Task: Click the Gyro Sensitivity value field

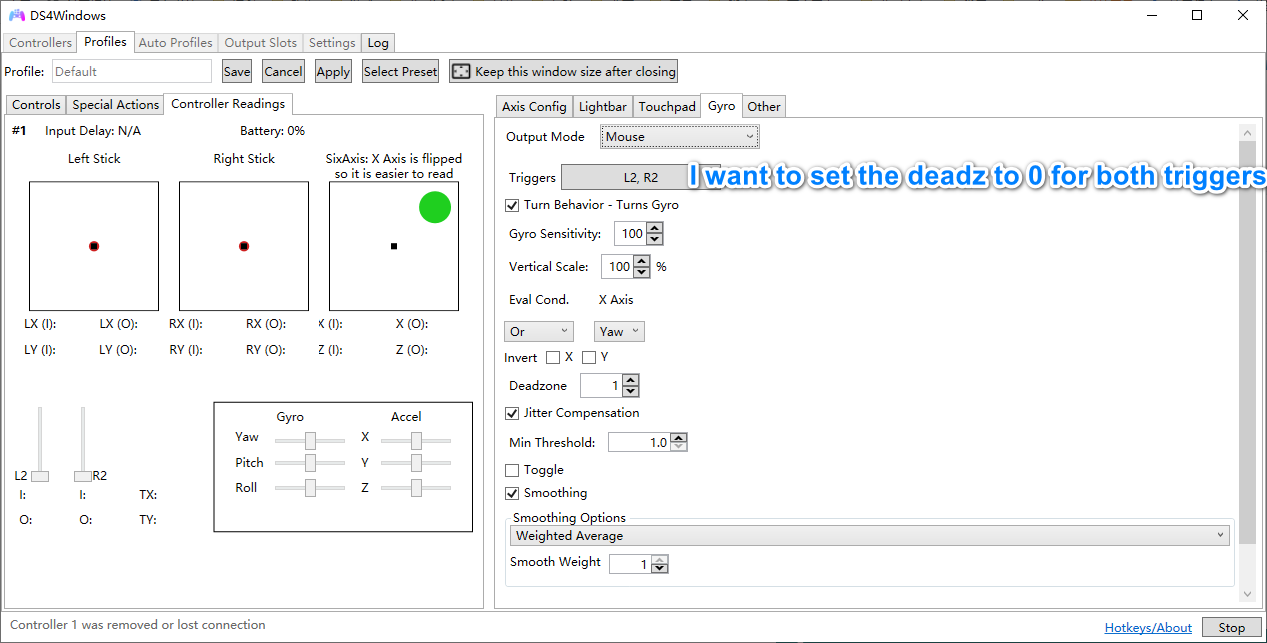Action: [x=630, y=234]
